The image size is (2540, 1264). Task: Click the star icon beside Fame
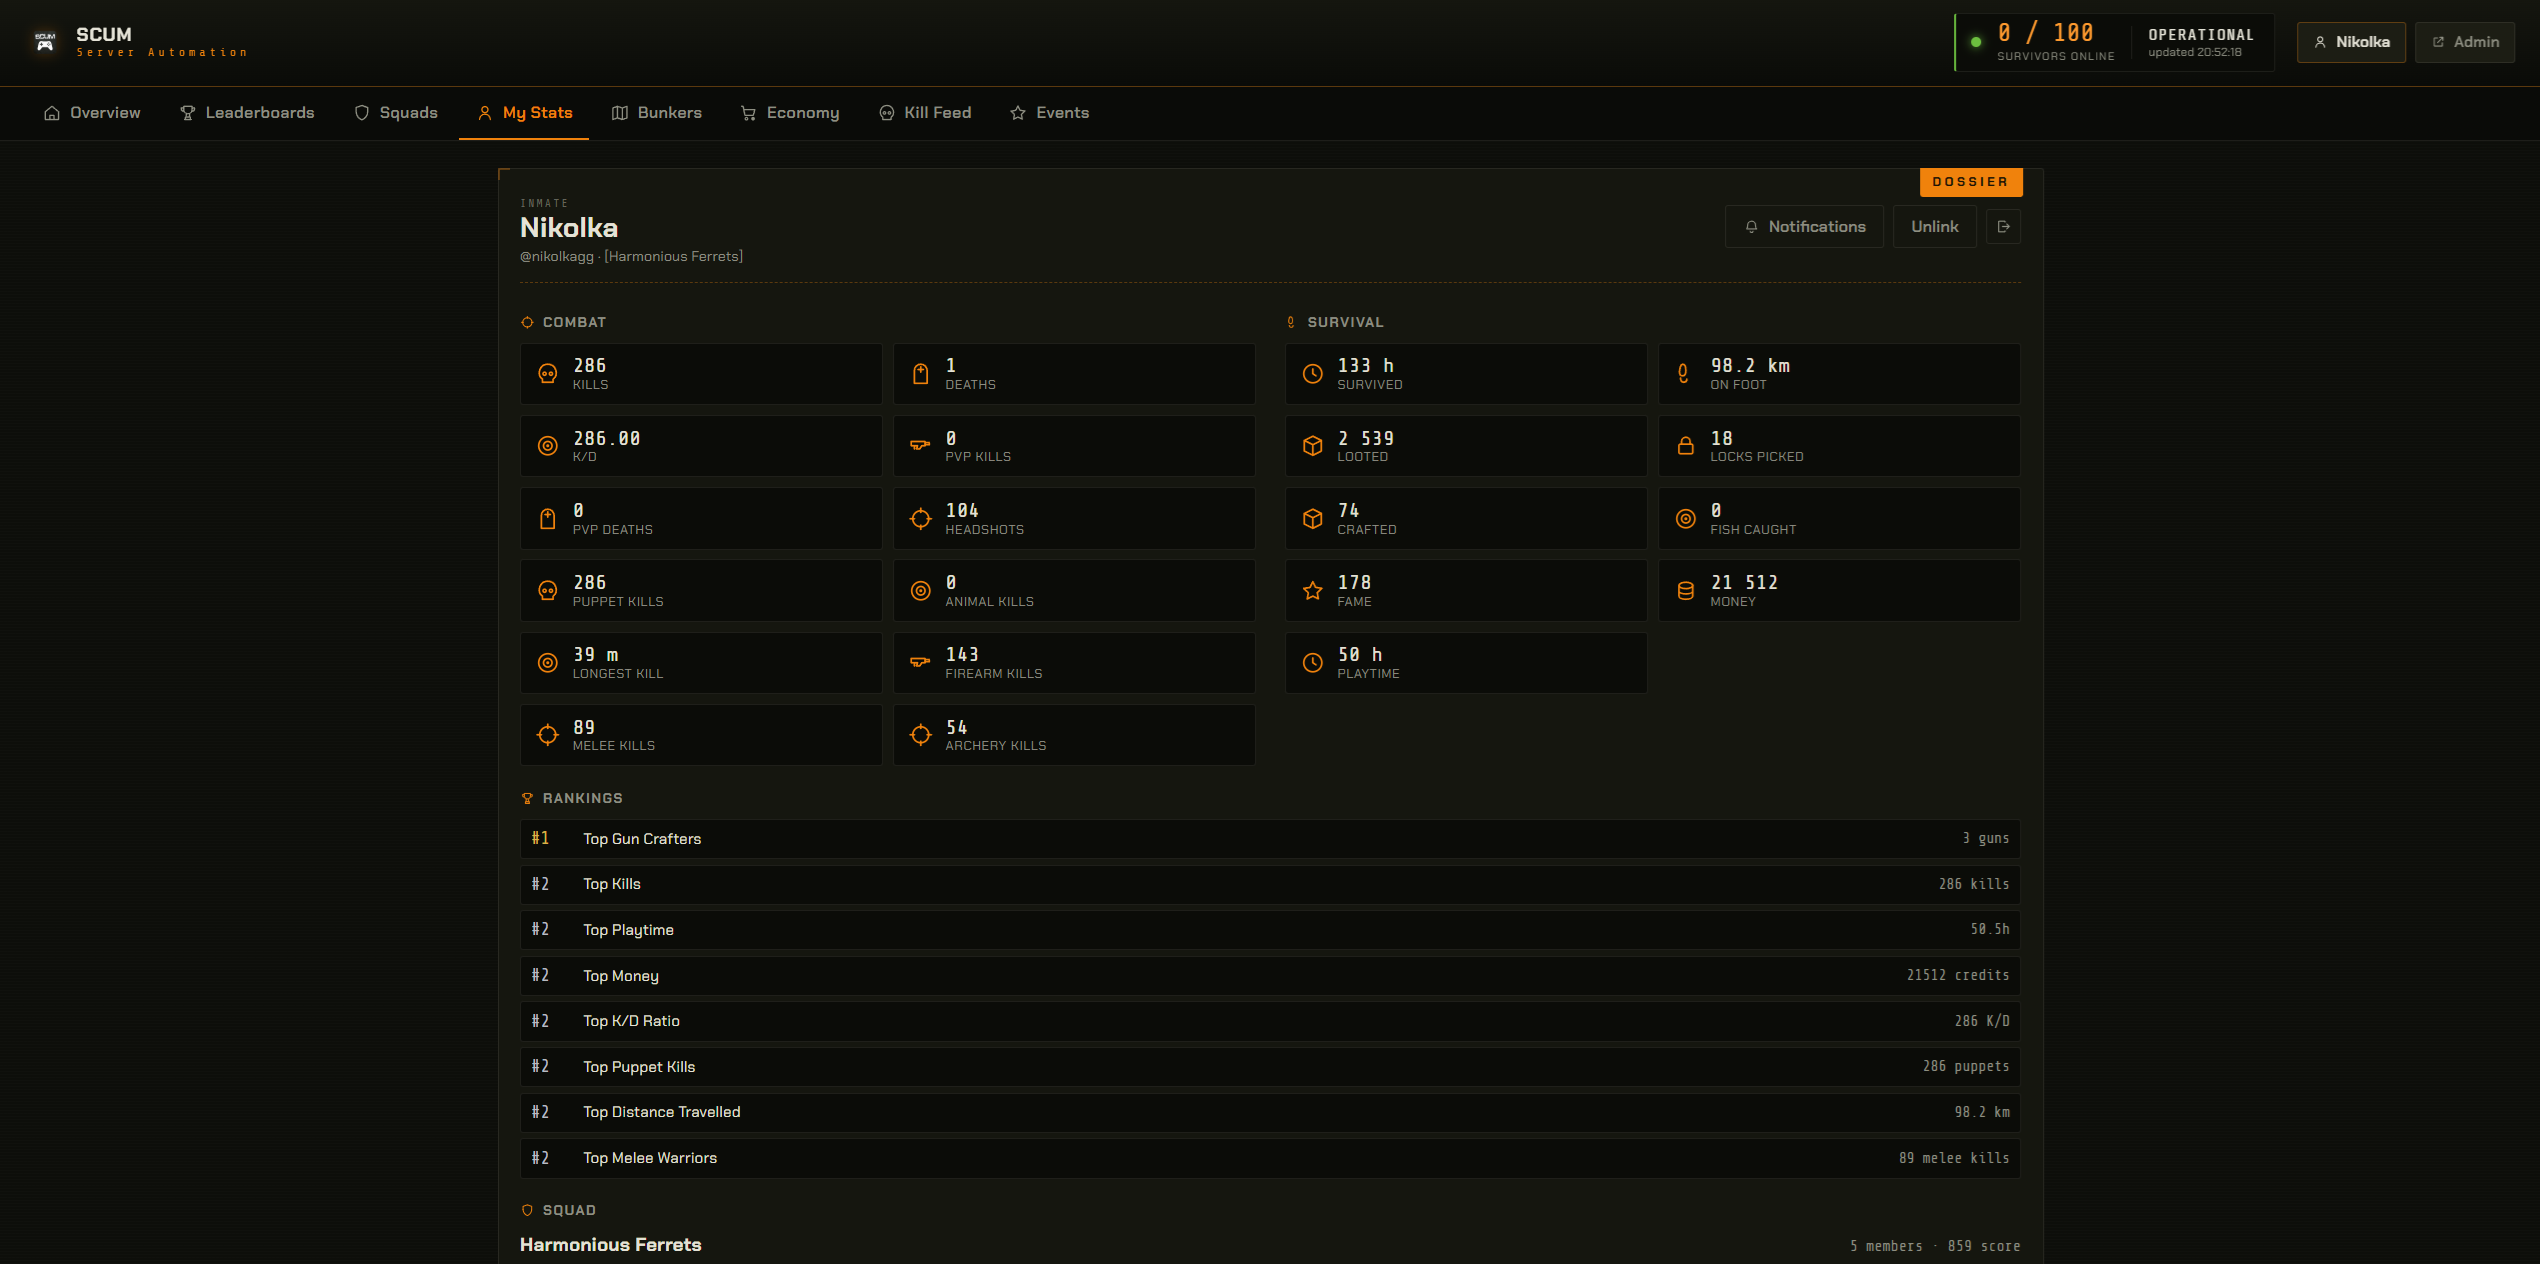click(1313, 591)
